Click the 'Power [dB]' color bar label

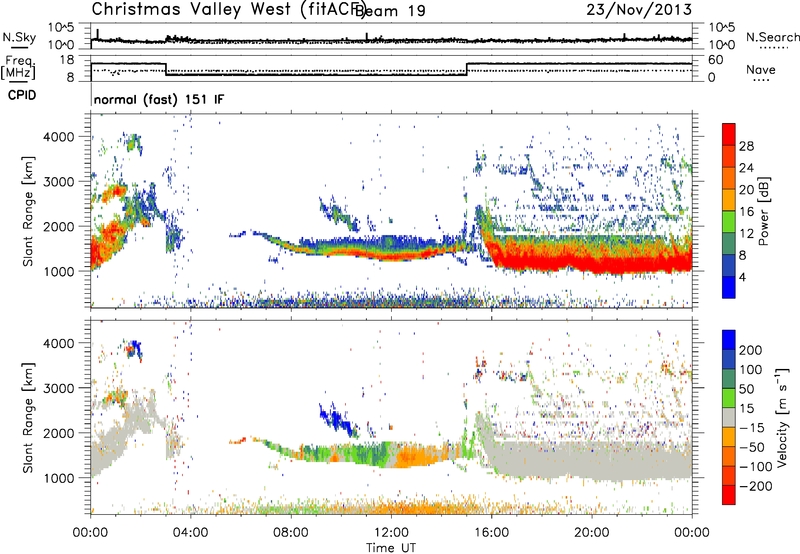click(x=764, y=211)
